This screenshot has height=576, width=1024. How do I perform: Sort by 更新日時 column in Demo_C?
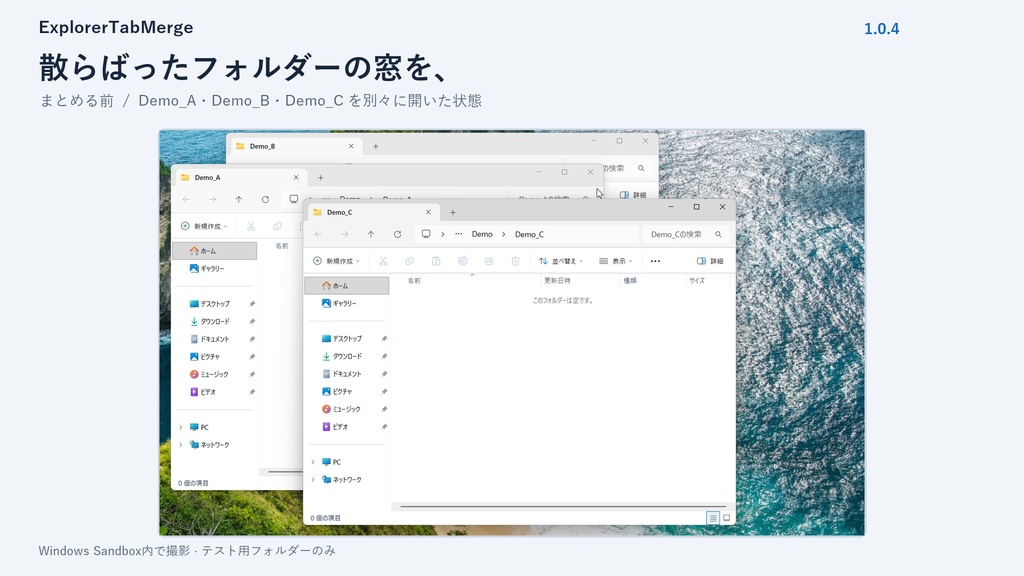point(557,281)
